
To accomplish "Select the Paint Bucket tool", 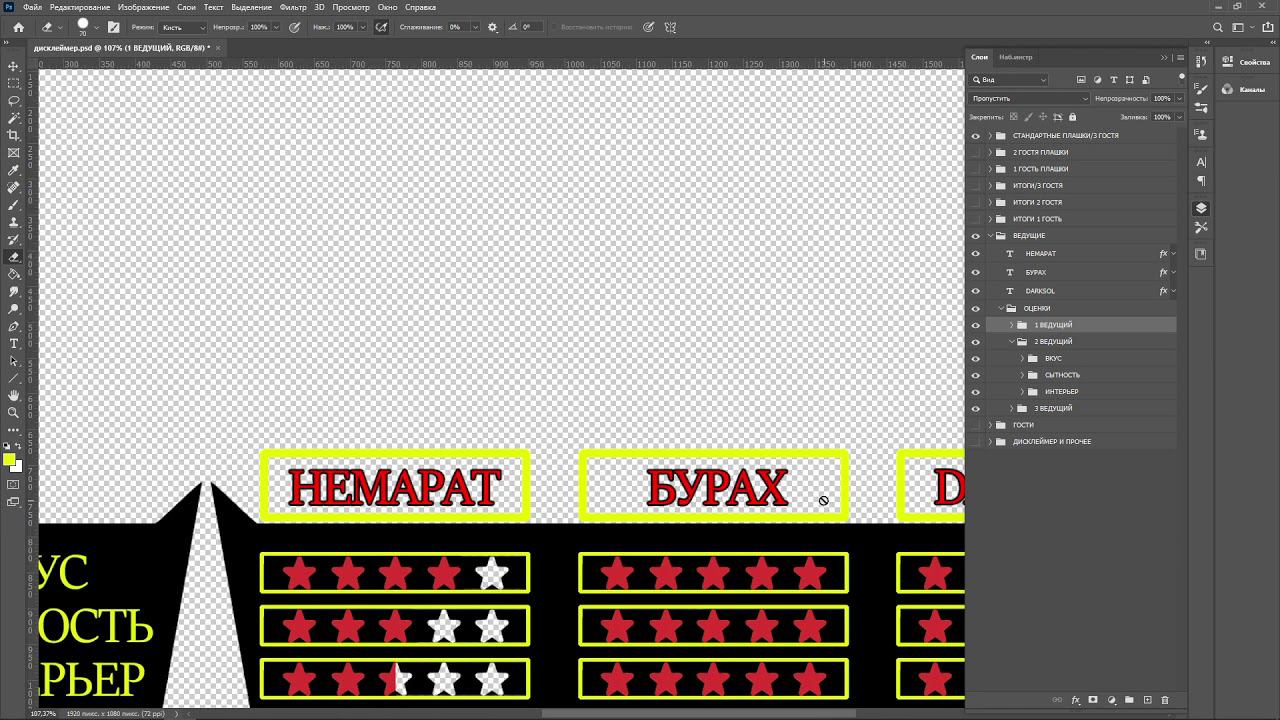I will click(x=14, y=274).
